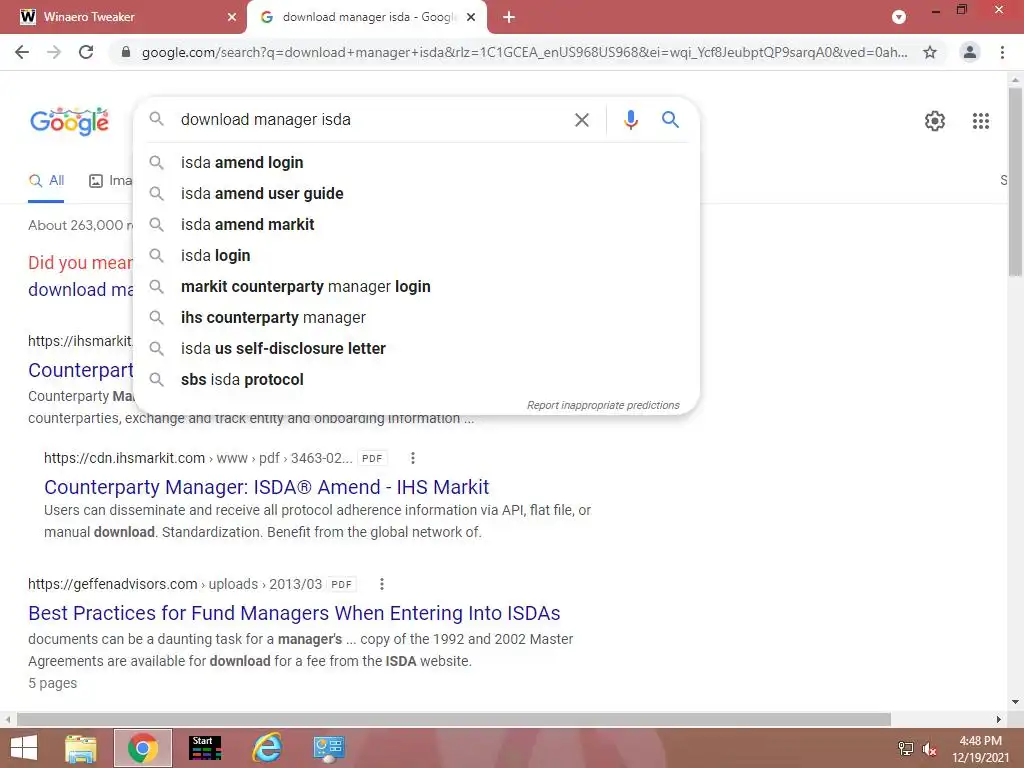1024x768 pixels.
Task: Open Best Practices for Fund Managers result
Action: coord(294,613)
